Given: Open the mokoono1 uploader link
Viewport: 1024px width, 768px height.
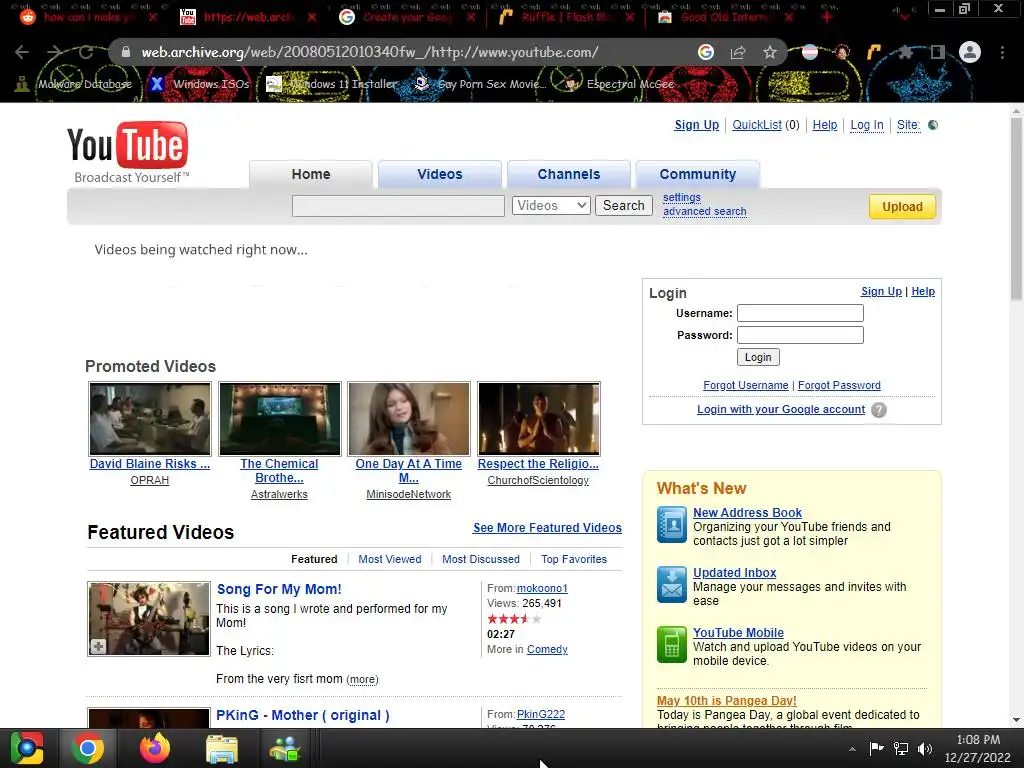Looking at the screenshot, I should [542, 588].
